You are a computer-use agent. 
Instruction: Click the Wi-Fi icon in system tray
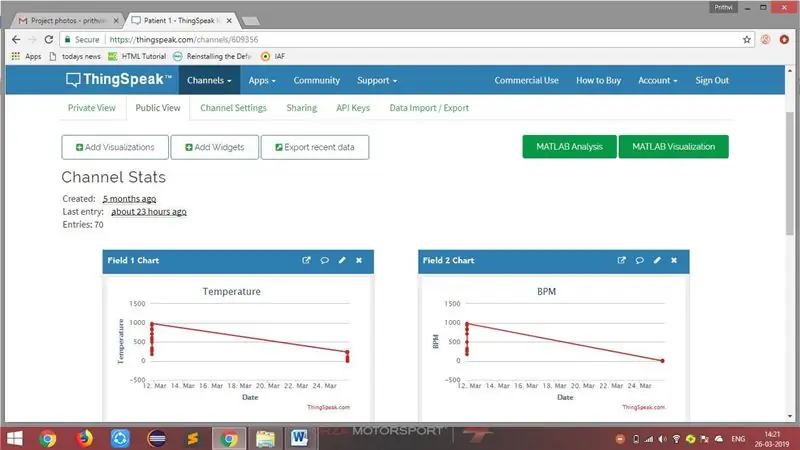coord(676,439)
